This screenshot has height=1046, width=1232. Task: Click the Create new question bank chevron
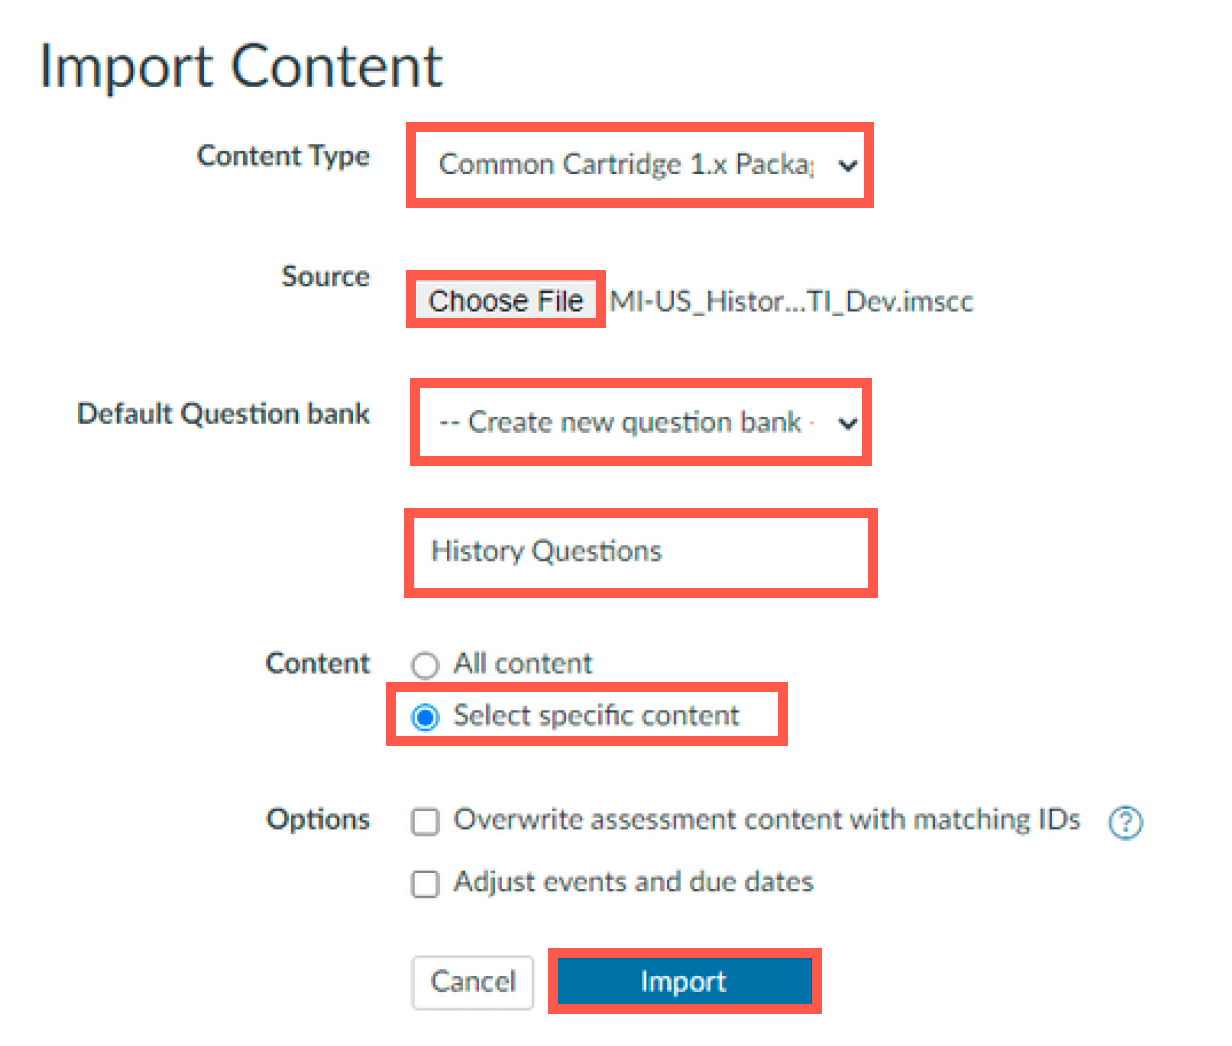pyautogui.click(x=845, y=422)
